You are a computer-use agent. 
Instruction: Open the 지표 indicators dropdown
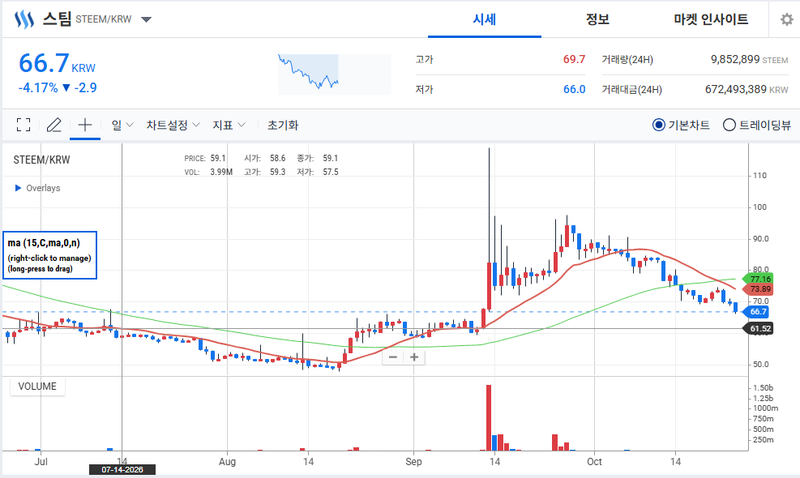coord(229,125)
